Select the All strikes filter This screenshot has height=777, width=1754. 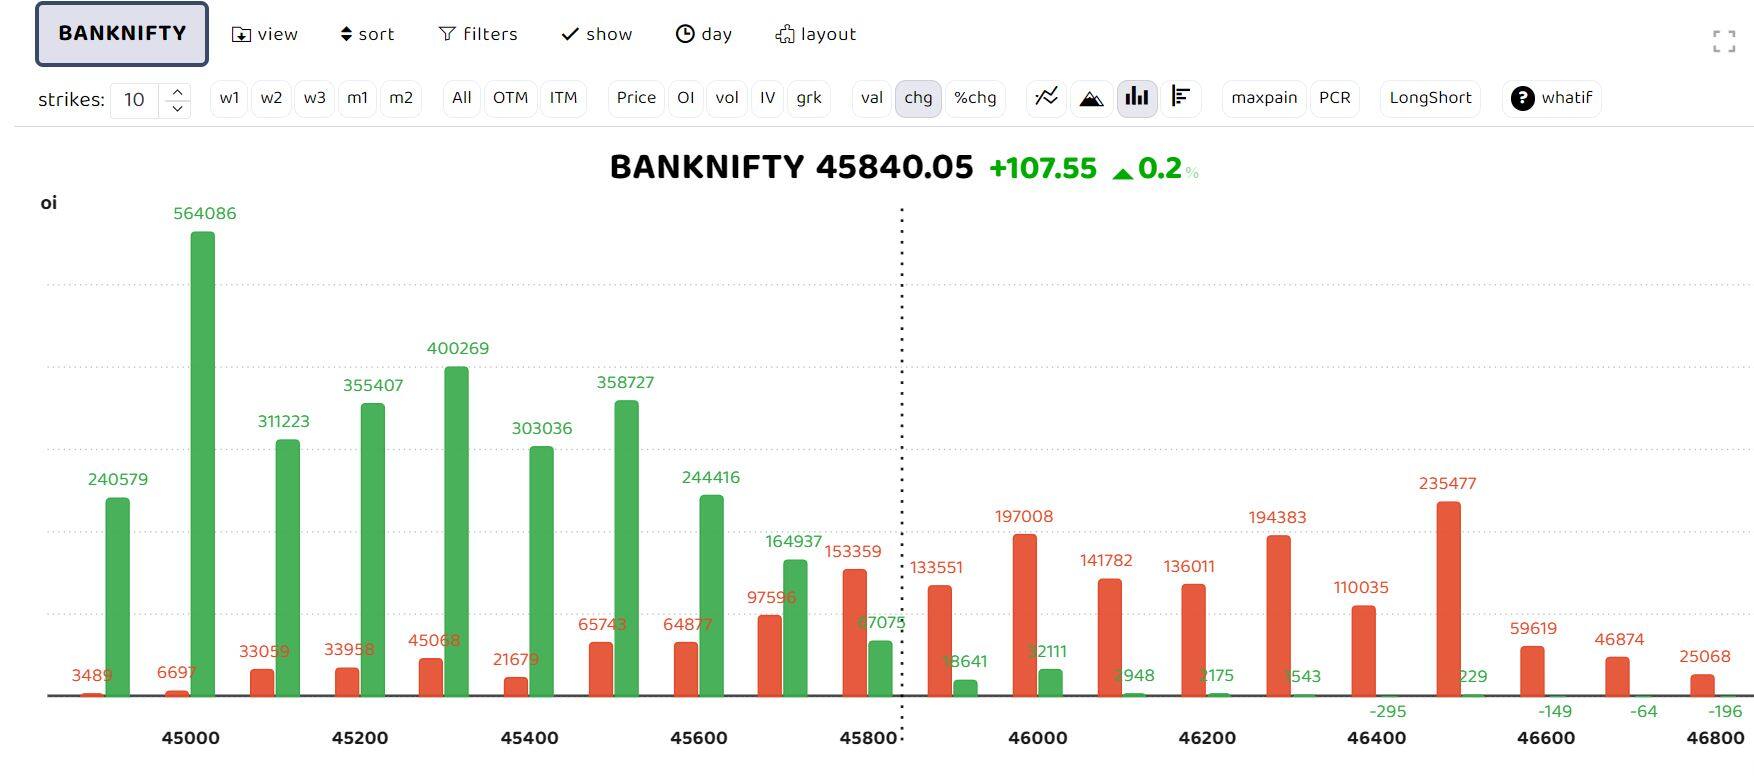(x=461, y=98)
